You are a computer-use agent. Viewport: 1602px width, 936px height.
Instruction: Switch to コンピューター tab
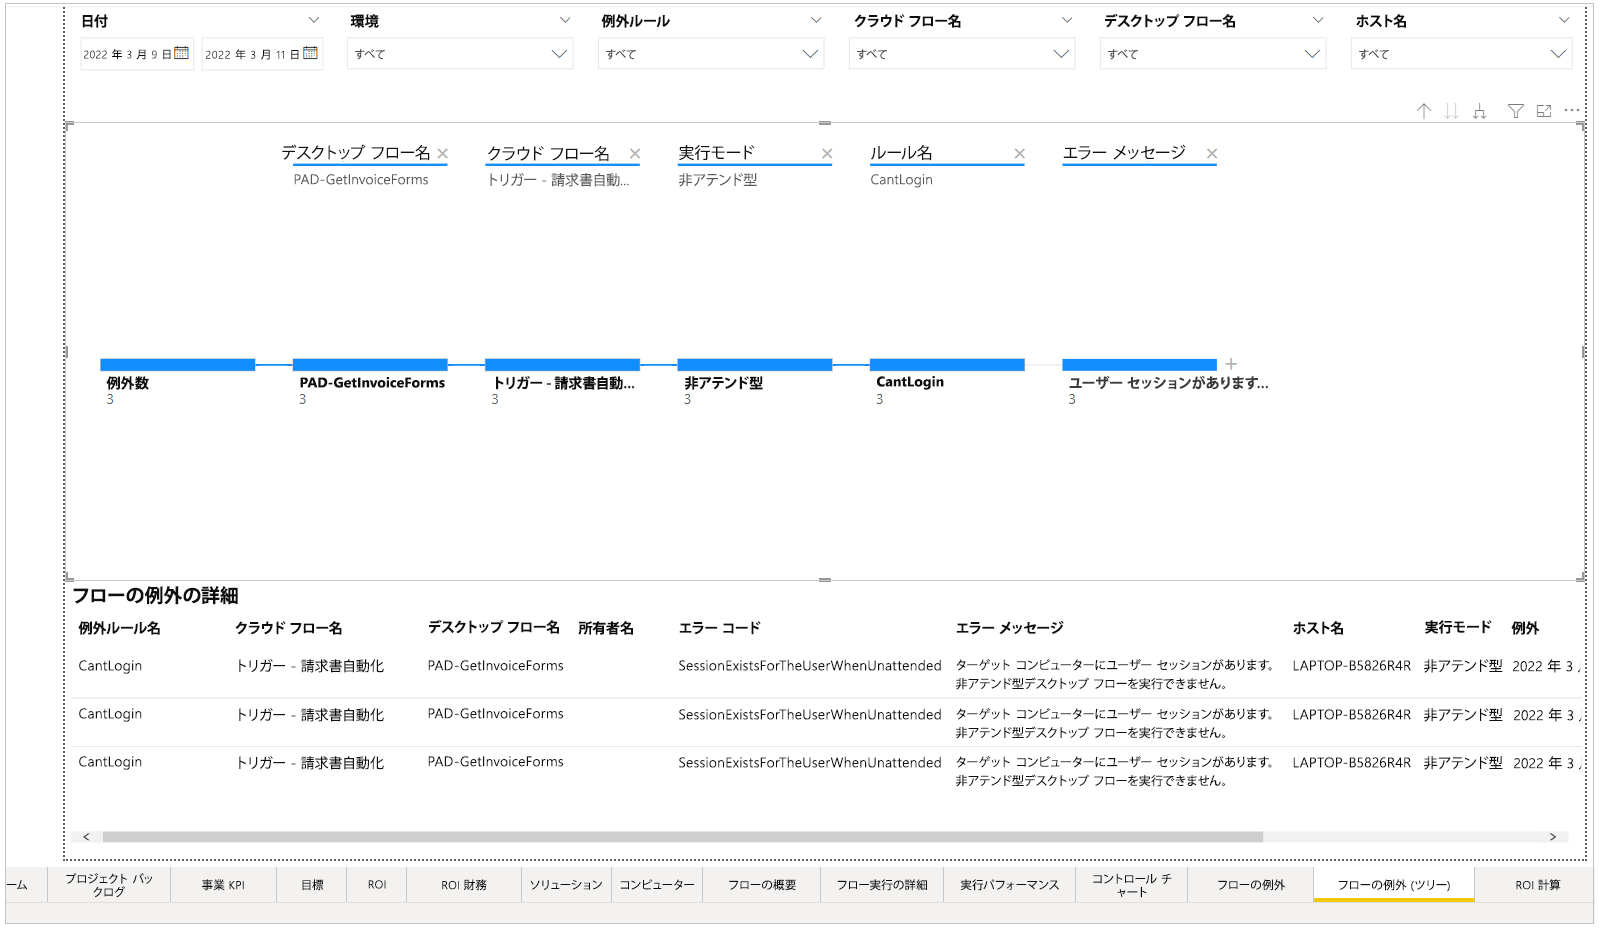[656, 885]
